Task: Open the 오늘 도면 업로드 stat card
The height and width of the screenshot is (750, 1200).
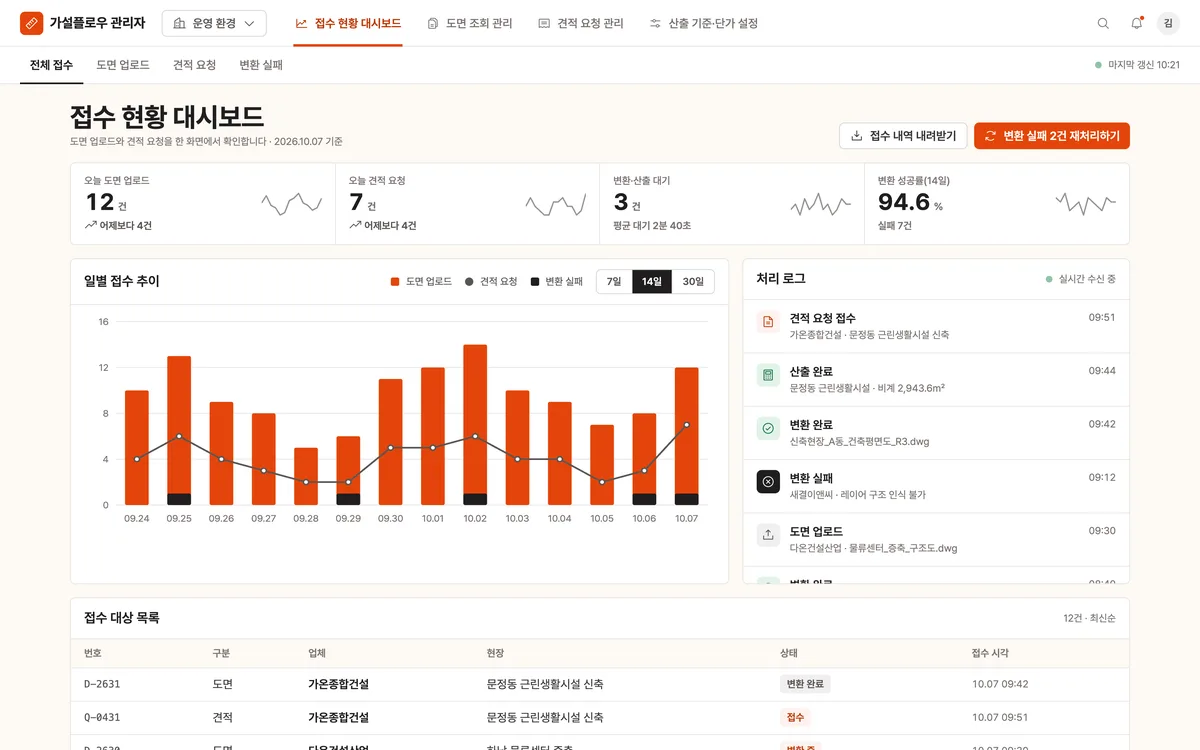Action: pyautogui.click(x=203, y=204)
